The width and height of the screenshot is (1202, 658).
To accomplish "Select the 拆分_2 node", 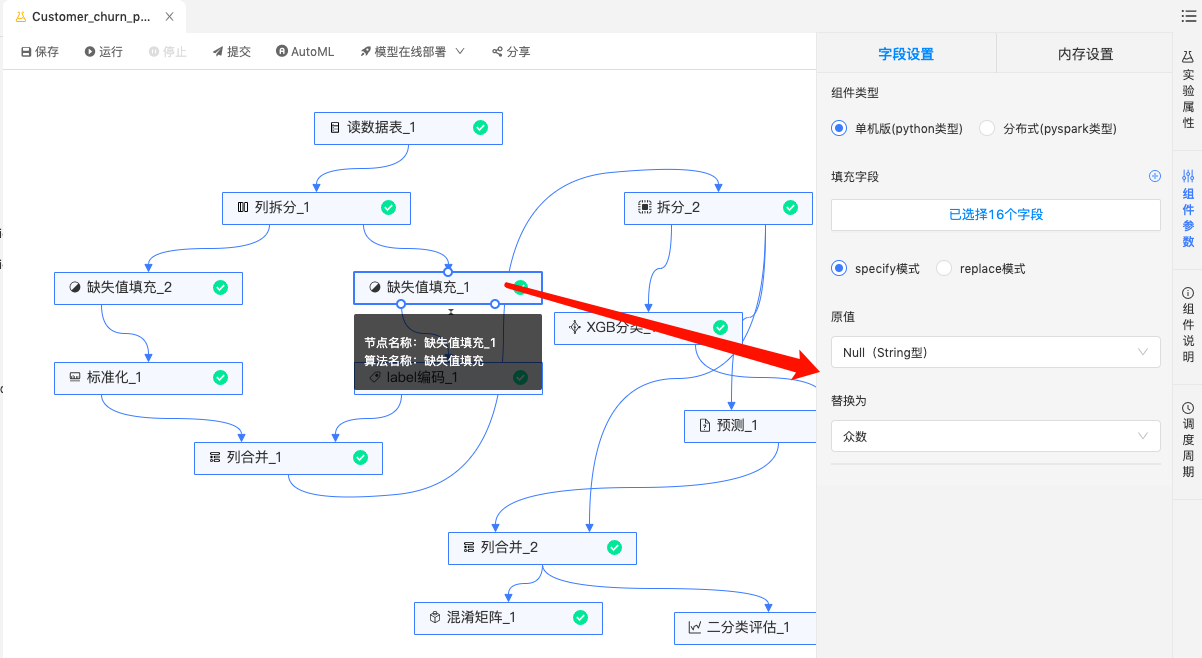I will click(718, 208).
